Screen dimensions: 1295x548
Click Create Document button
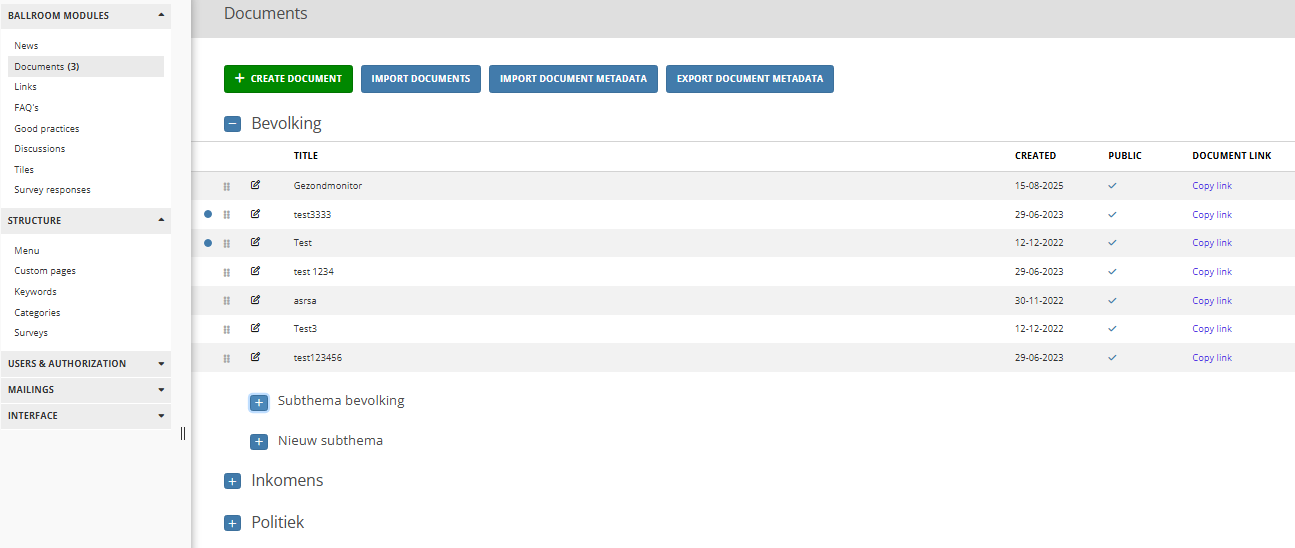coord(288,79)
